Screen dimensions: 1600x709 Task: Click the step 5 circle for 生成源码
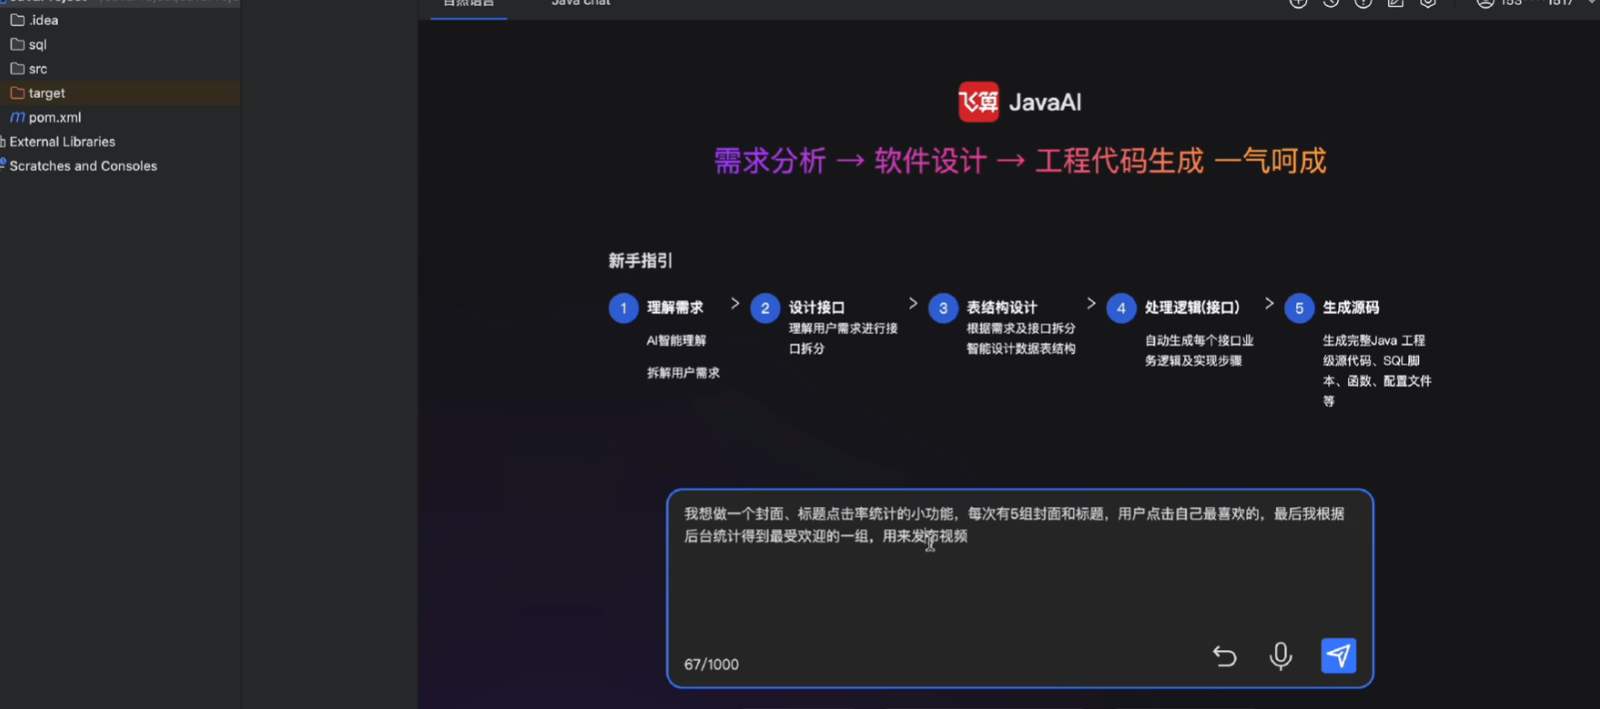tap(1299, 308)
